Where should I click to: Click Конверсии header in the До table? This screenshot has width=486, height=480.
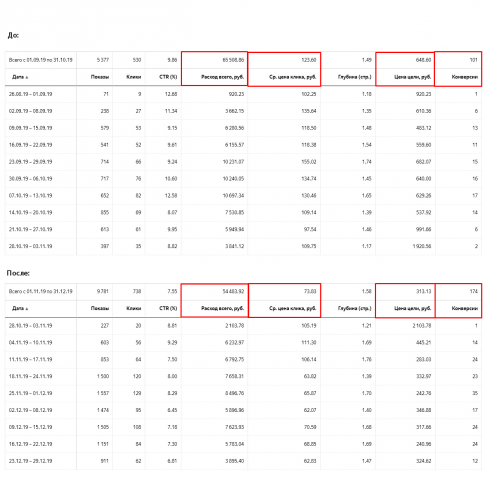coord(465,77)
